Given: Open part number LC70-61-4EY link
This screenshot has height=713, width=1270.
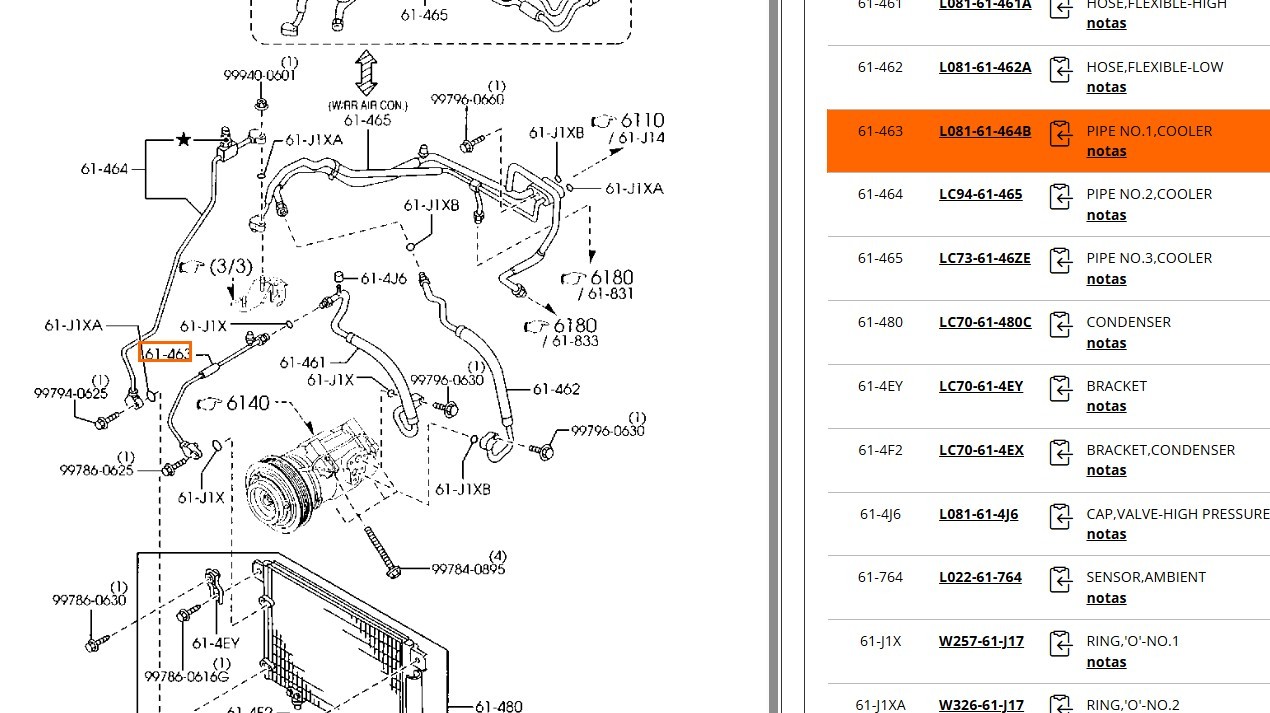Looking at the screenshot, I should click(981, 386).
